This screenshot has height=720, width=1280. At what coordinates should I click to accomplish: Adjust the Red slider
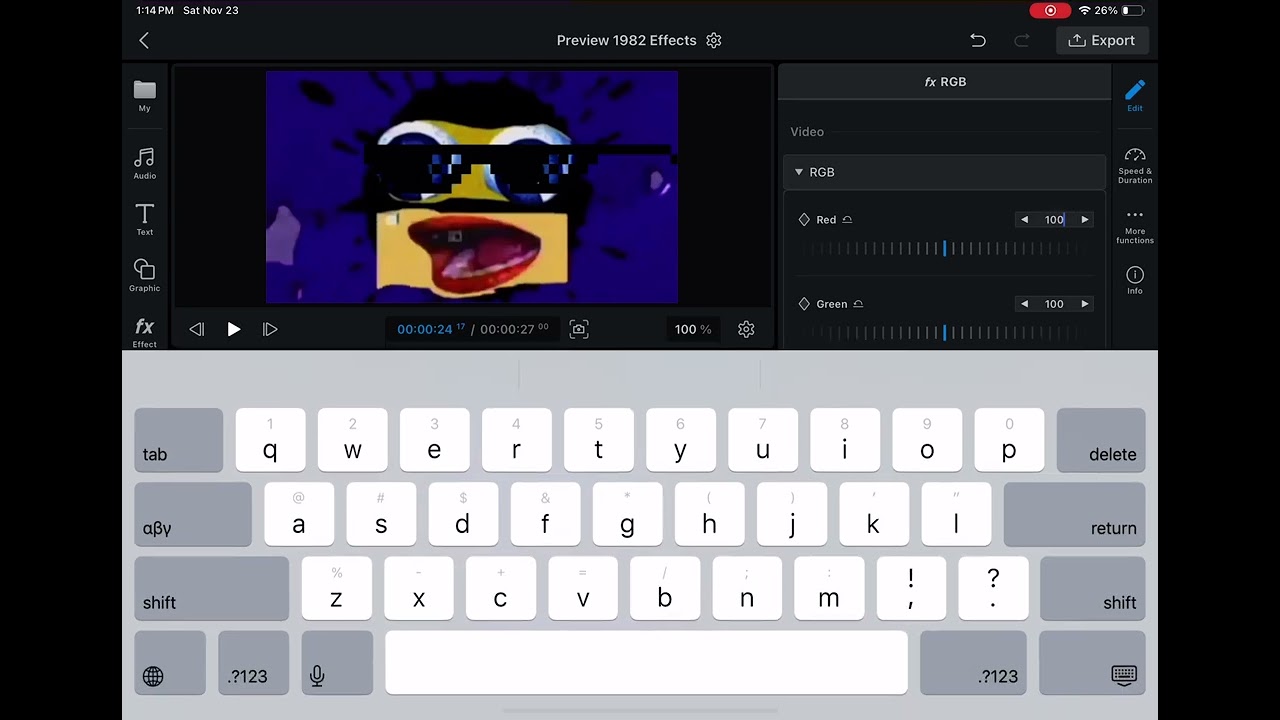[x=944, y=248]
